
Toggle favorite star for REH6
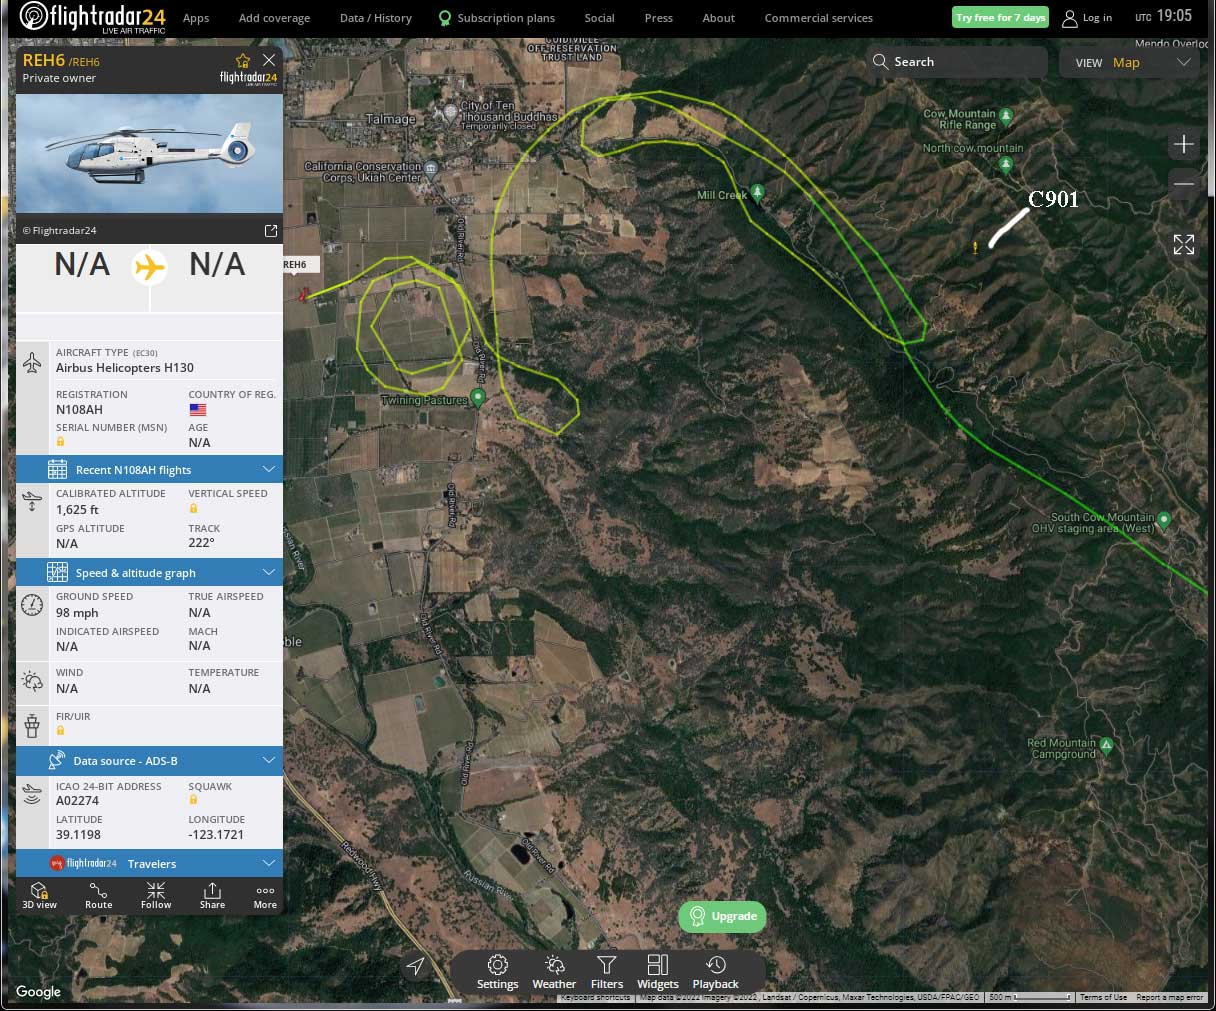click(x=242, y=61)
